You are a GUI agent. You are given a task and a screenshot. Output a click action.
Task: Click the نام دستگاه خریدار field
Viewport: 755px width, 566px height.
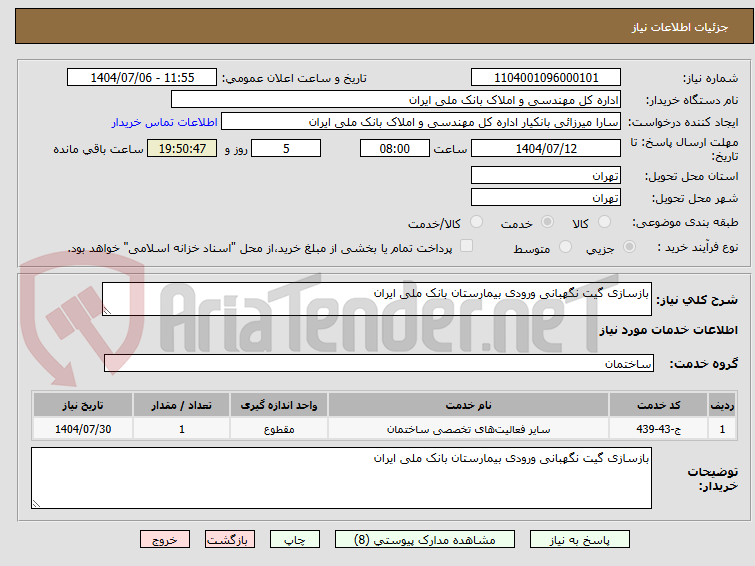396,100
